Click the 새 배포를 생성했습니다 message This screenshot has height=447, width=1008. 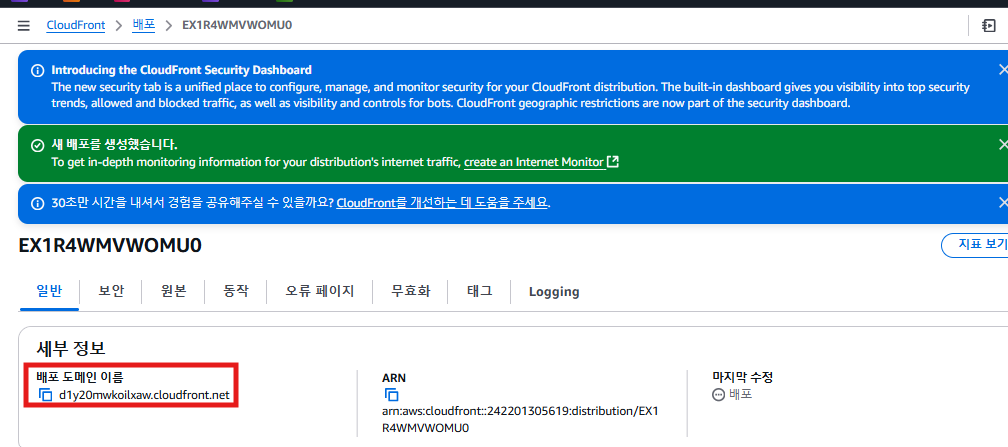tap(114, 145)
